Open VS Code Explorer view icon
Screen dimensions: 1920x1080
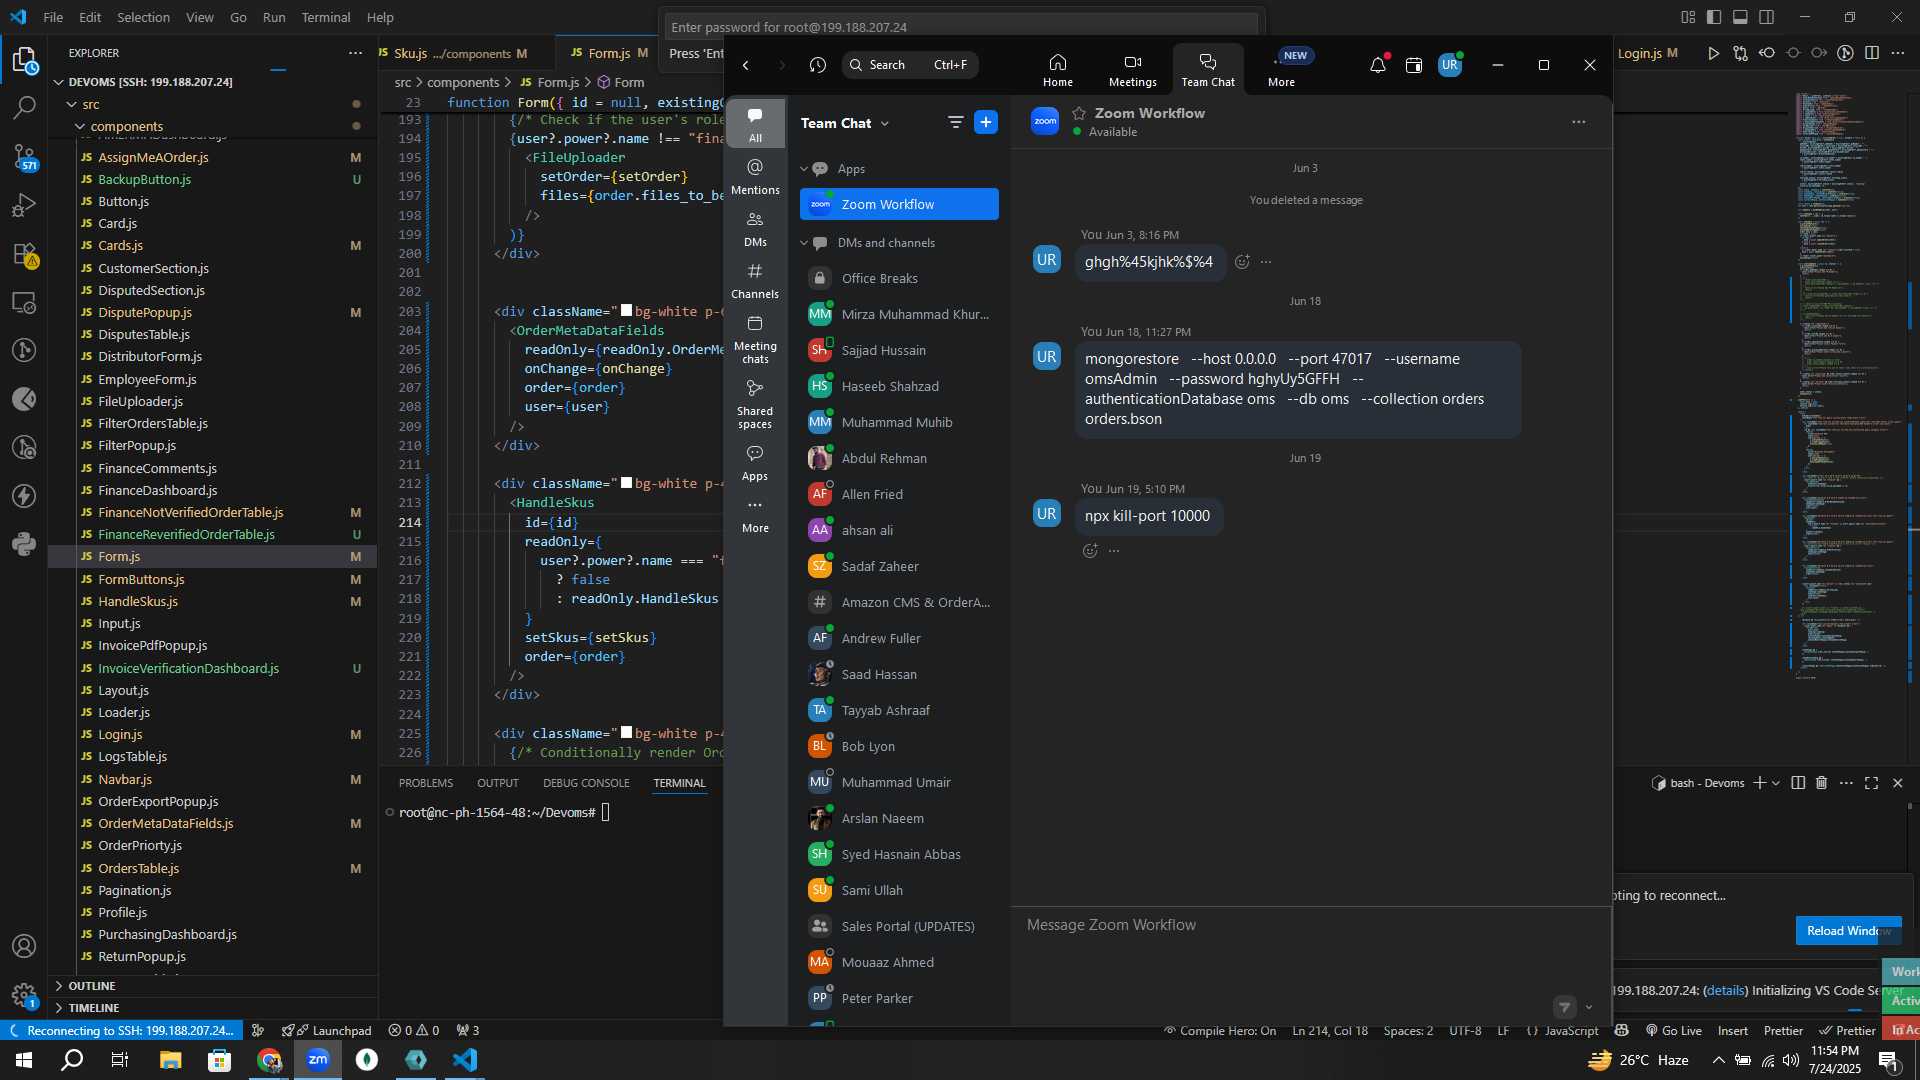[24, 60]
